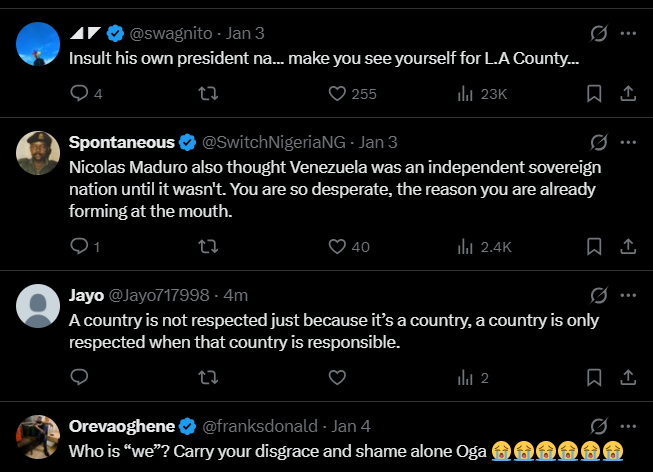Repost Spontaneous's tweet about Maduro
Screen dimensions: 653x472
tap(208, 246)
